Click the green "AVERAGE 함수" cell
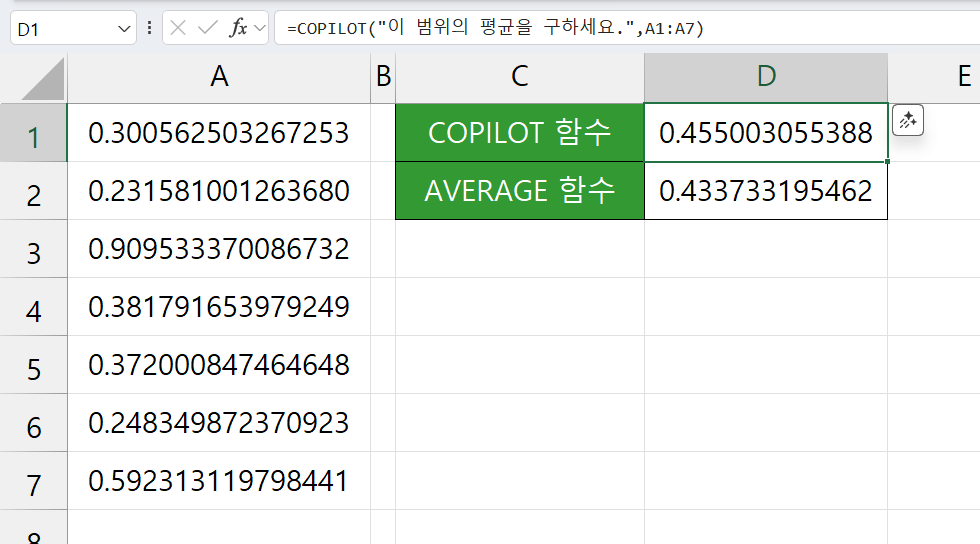The image size is (980, 544). (x=519, y=190)
